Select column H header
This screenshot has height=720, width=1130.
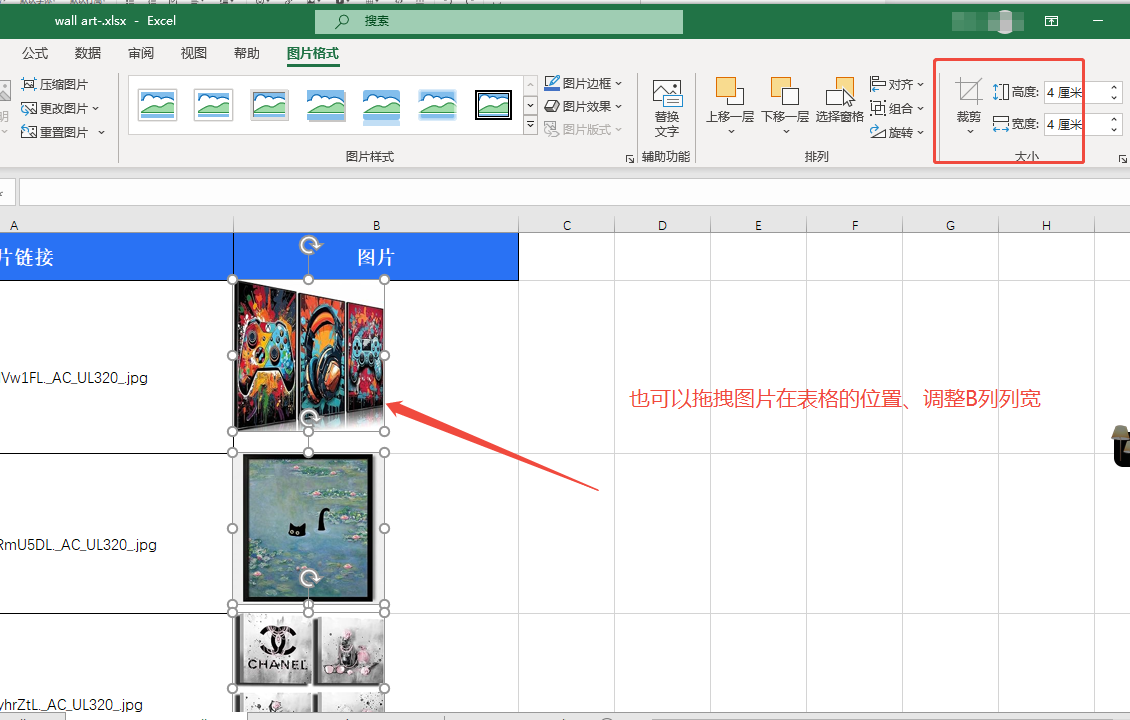(1046, 226)
